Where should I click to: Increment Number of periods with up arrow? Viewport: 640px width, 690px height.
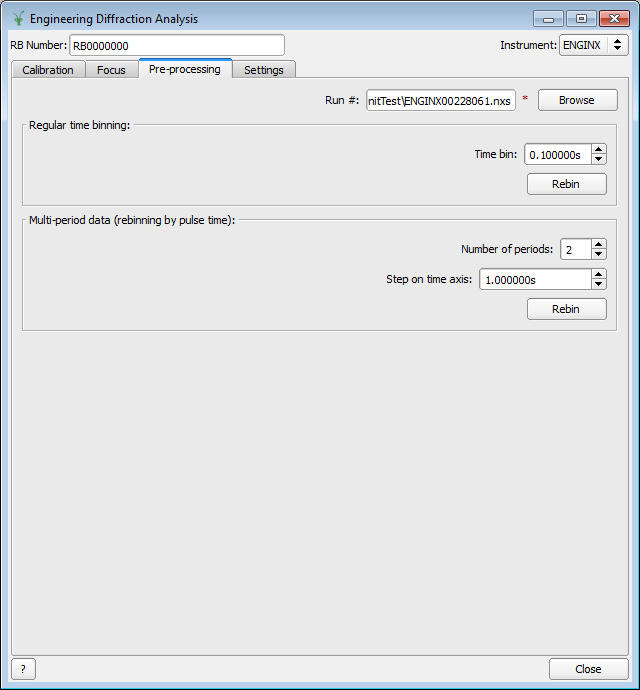(598, 244)
